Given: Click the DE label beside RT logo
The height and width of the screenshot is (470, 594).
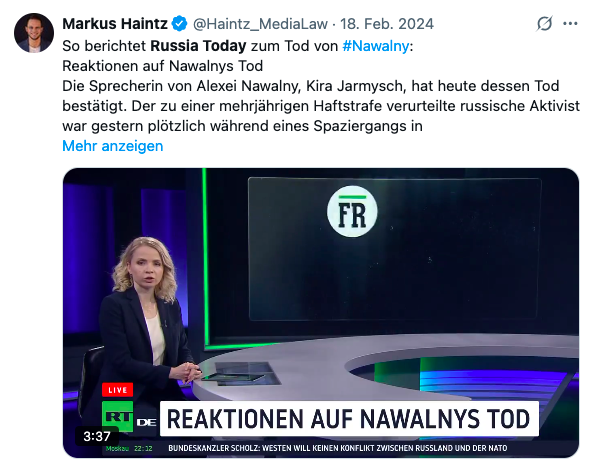Looking at the screenshot, I should pyautogui.click(x=146, y=422).
